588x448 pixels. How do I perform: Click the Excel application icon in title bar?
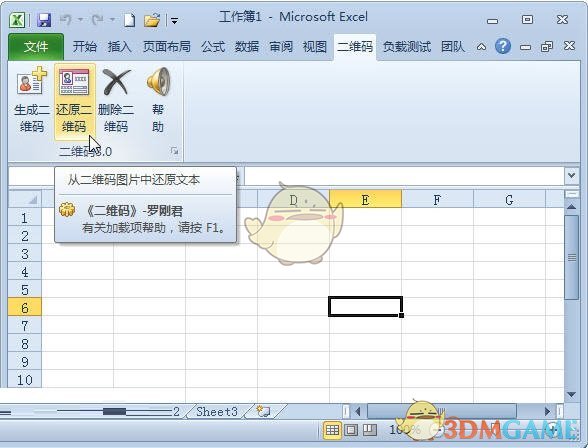[17, 20]
